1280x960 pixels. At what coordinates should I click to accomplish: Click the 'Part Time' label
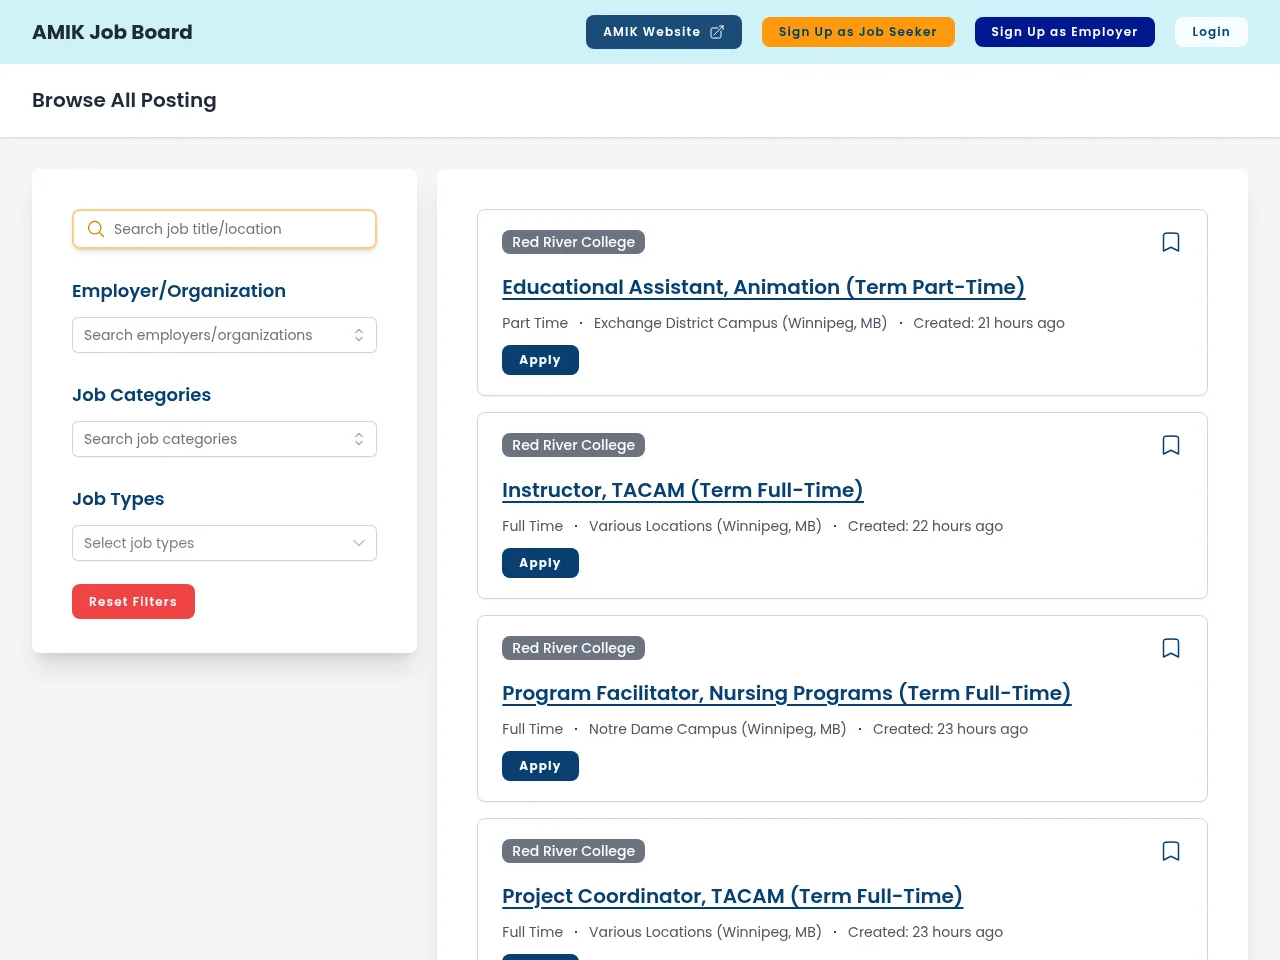click(535, 323)
